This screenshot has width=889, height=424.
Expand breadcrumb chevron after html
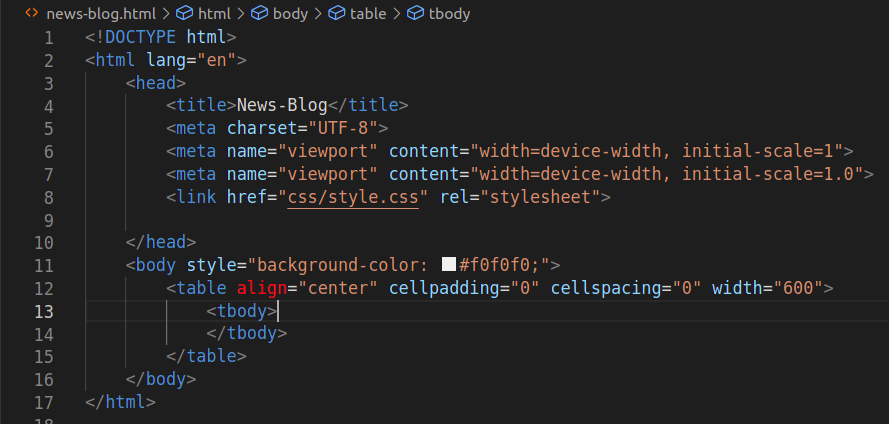click(241, 13)
